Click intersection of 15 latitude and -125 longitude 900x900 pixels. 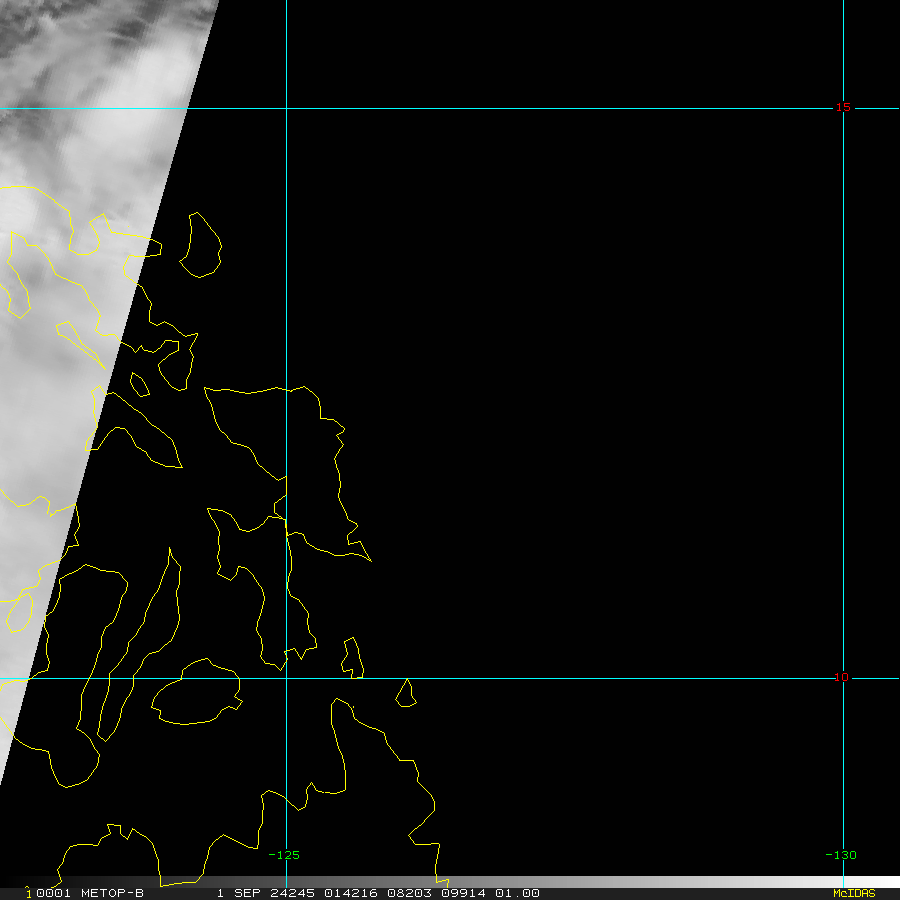click(x=287, y=108)
